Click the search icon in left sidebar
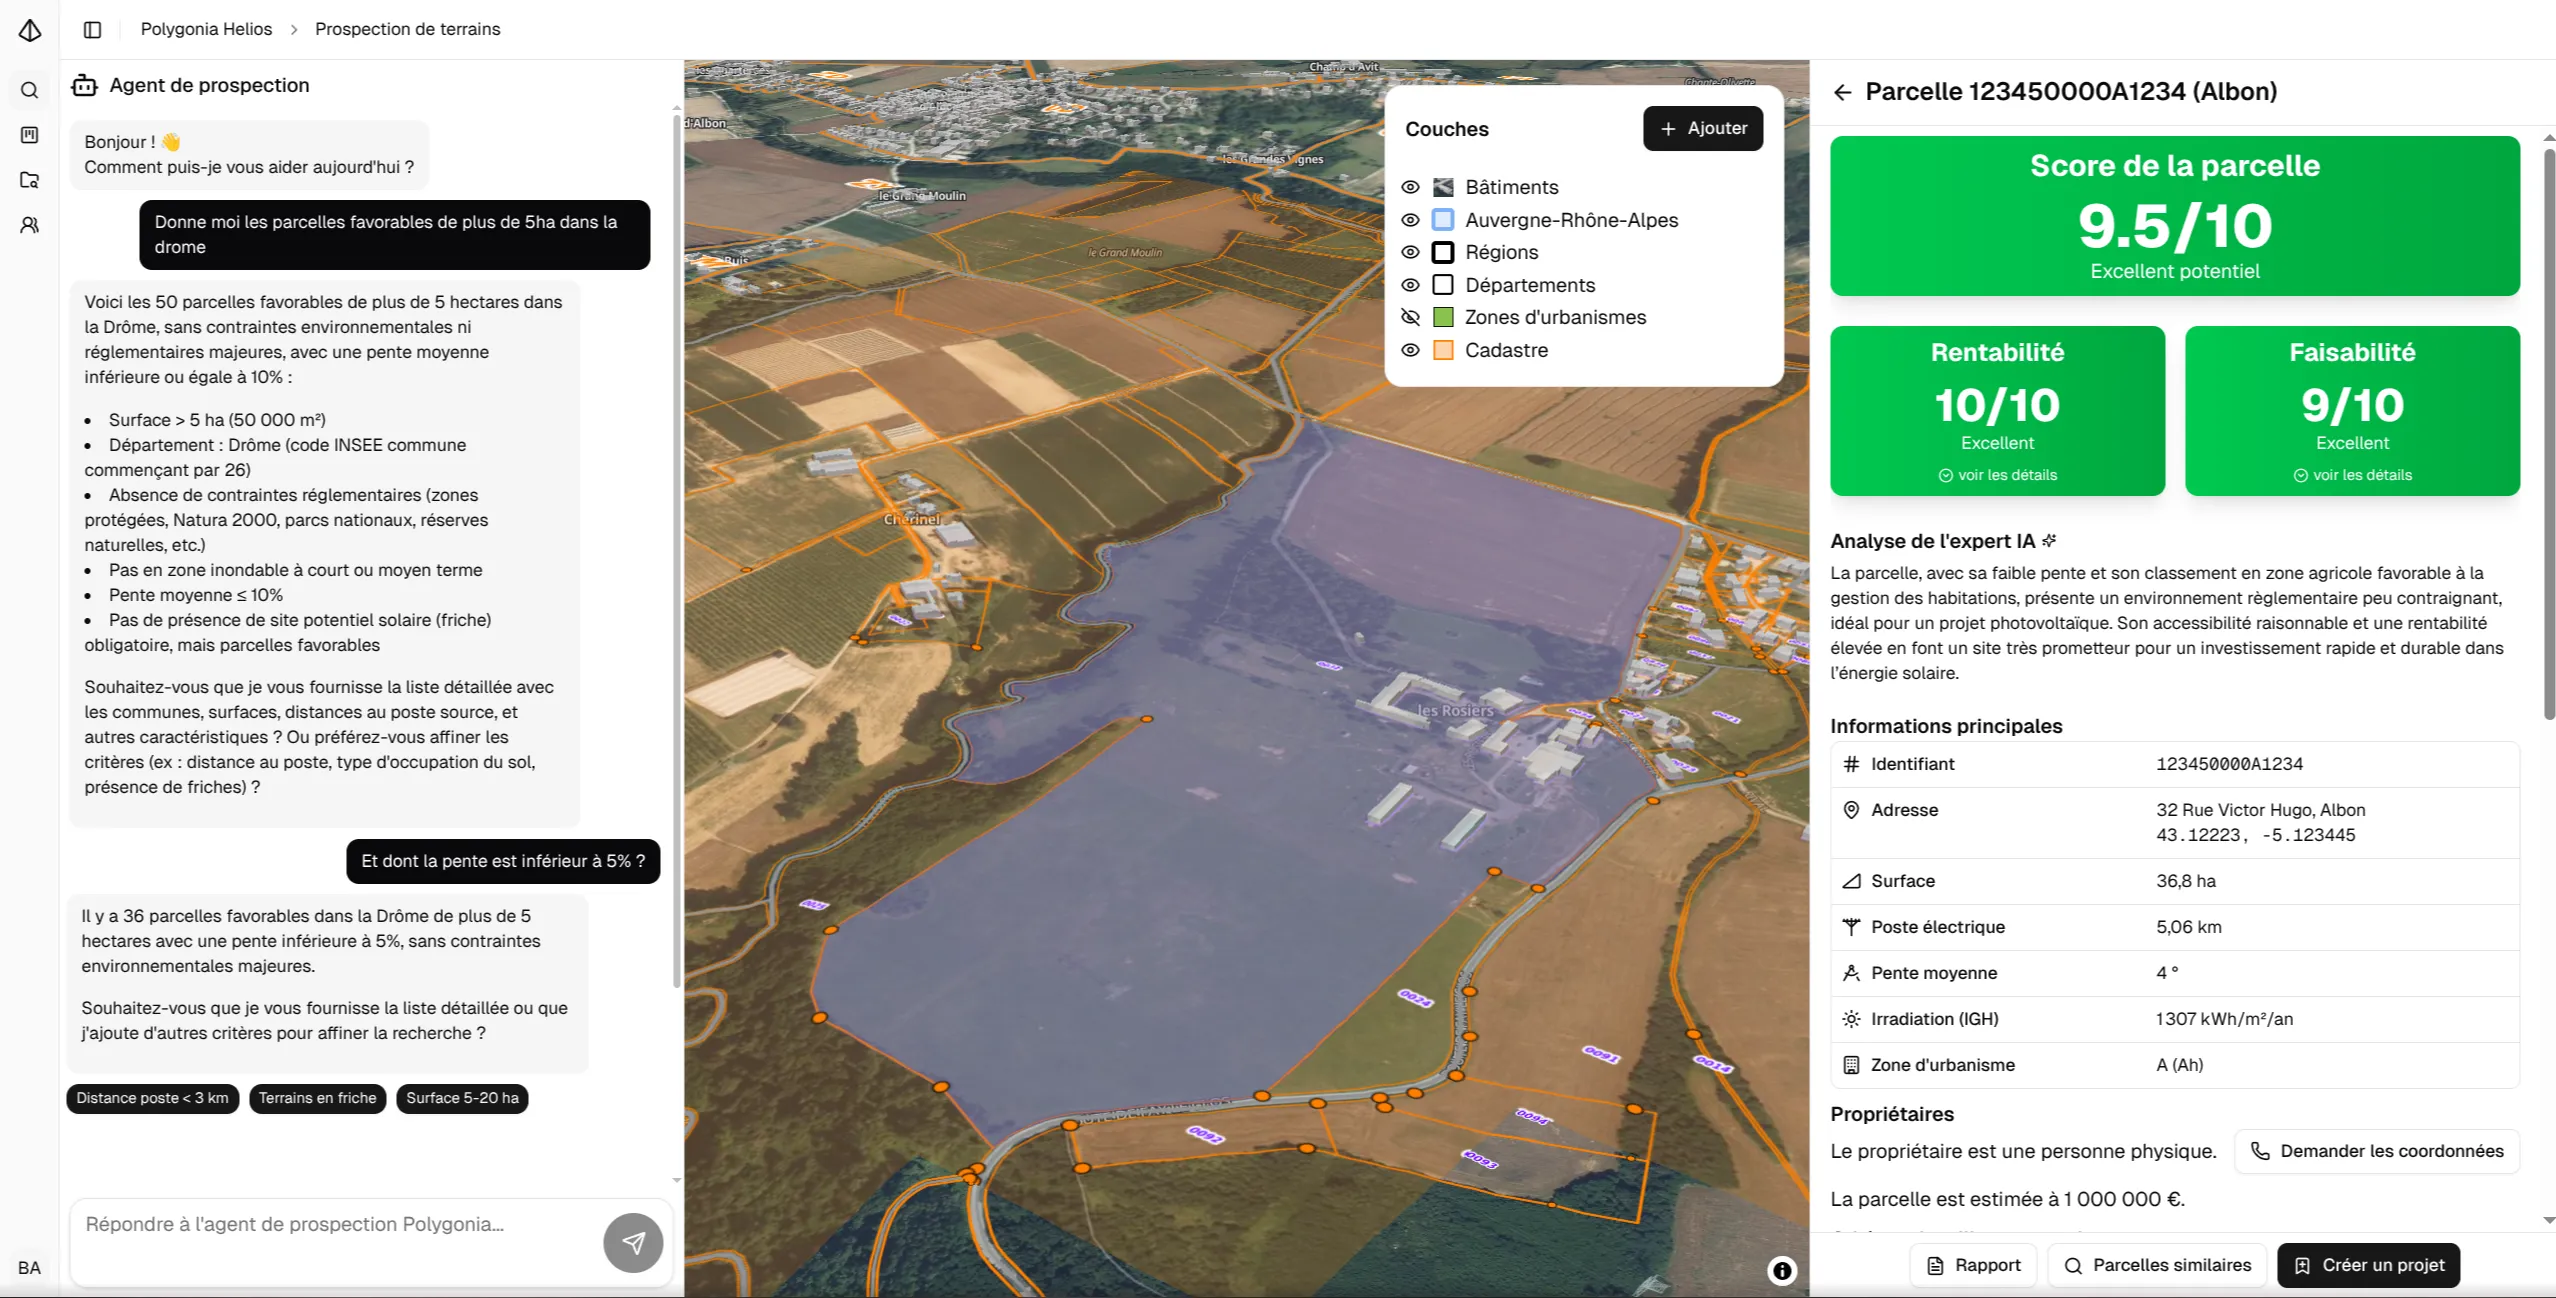This screenshot has height=1298, width=2556. click(x=30, y=91)
